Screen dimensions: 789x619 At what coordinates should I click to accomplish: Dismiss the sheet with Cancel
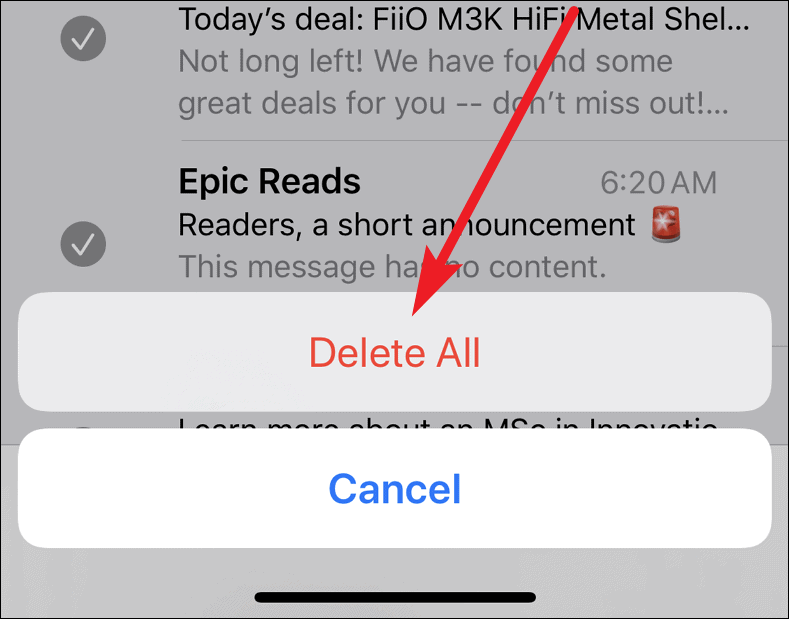click(394, 488)
